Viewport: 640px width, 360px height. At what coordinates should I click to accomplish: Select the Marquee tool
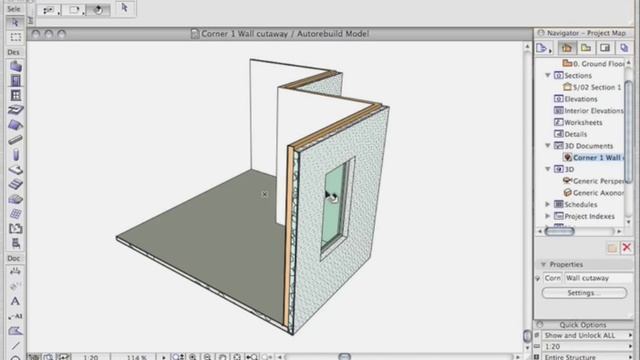(x=15, y=37)
